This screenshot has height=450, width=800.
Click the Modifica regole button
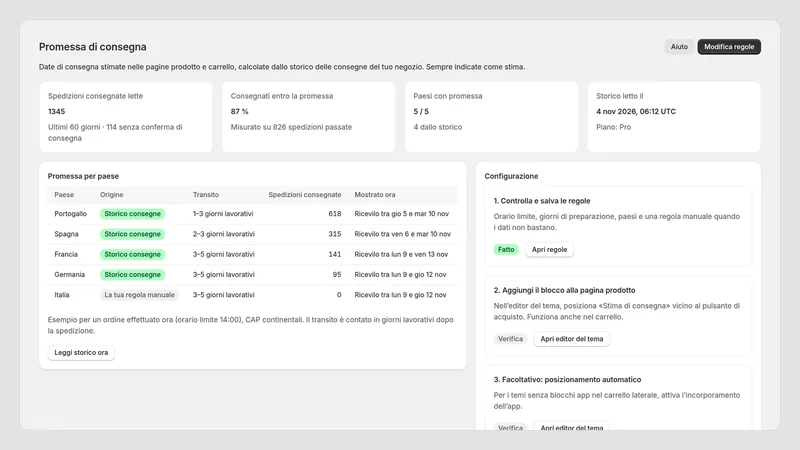(729, 46)
